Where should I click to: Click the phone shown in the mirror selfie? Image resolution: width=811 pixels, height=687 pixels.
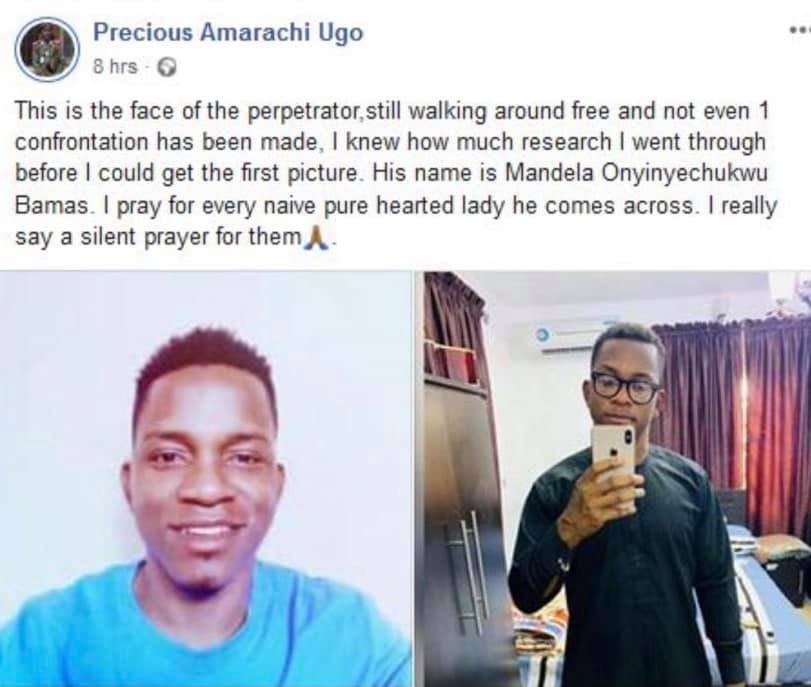[613, 449]
